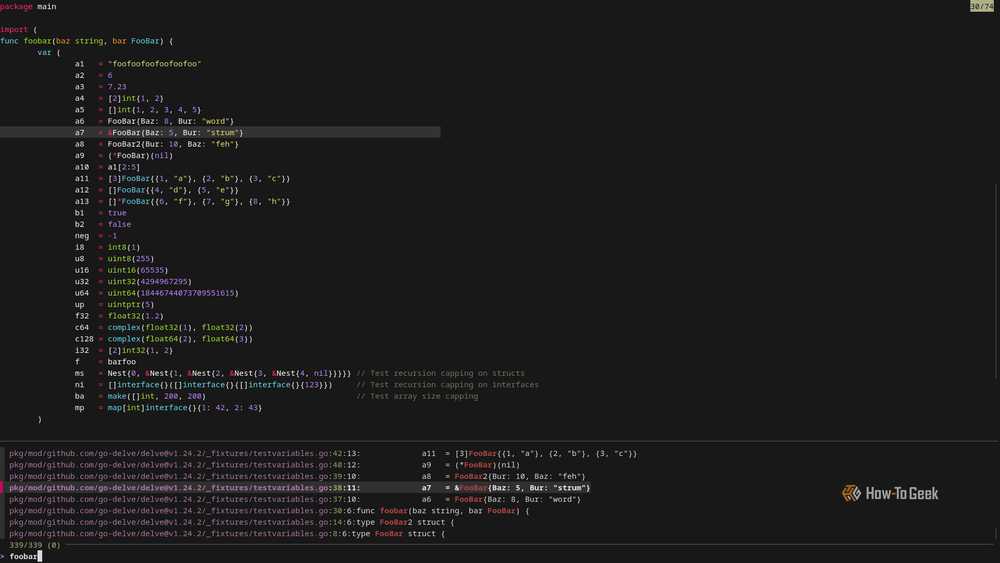Select result line testvariables.go:39:10
This screenshot has width=1000, height=563.
tap(297, 476)
